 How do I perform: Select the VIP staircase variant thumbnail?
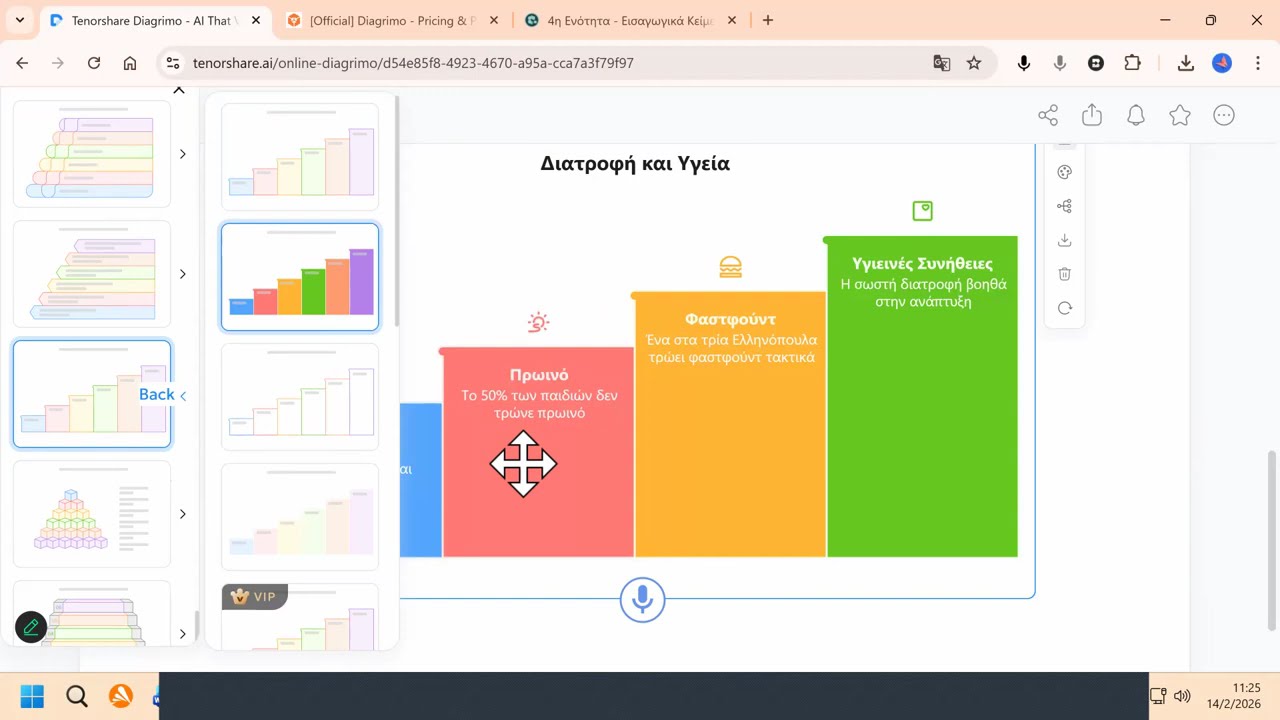point(300,617)
